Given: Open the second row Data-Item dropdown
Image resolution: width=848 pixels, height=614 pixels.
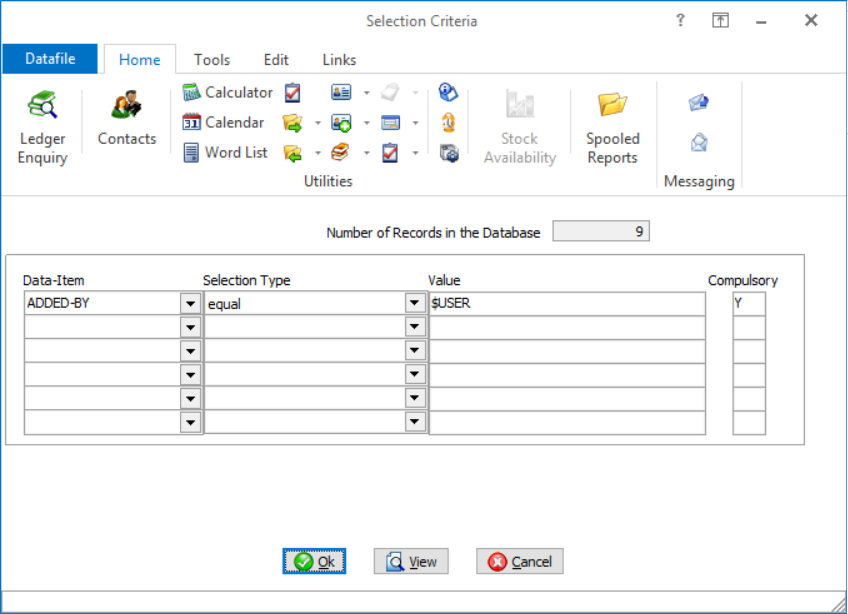Looking at the screenshot, I should pos(190,327).
